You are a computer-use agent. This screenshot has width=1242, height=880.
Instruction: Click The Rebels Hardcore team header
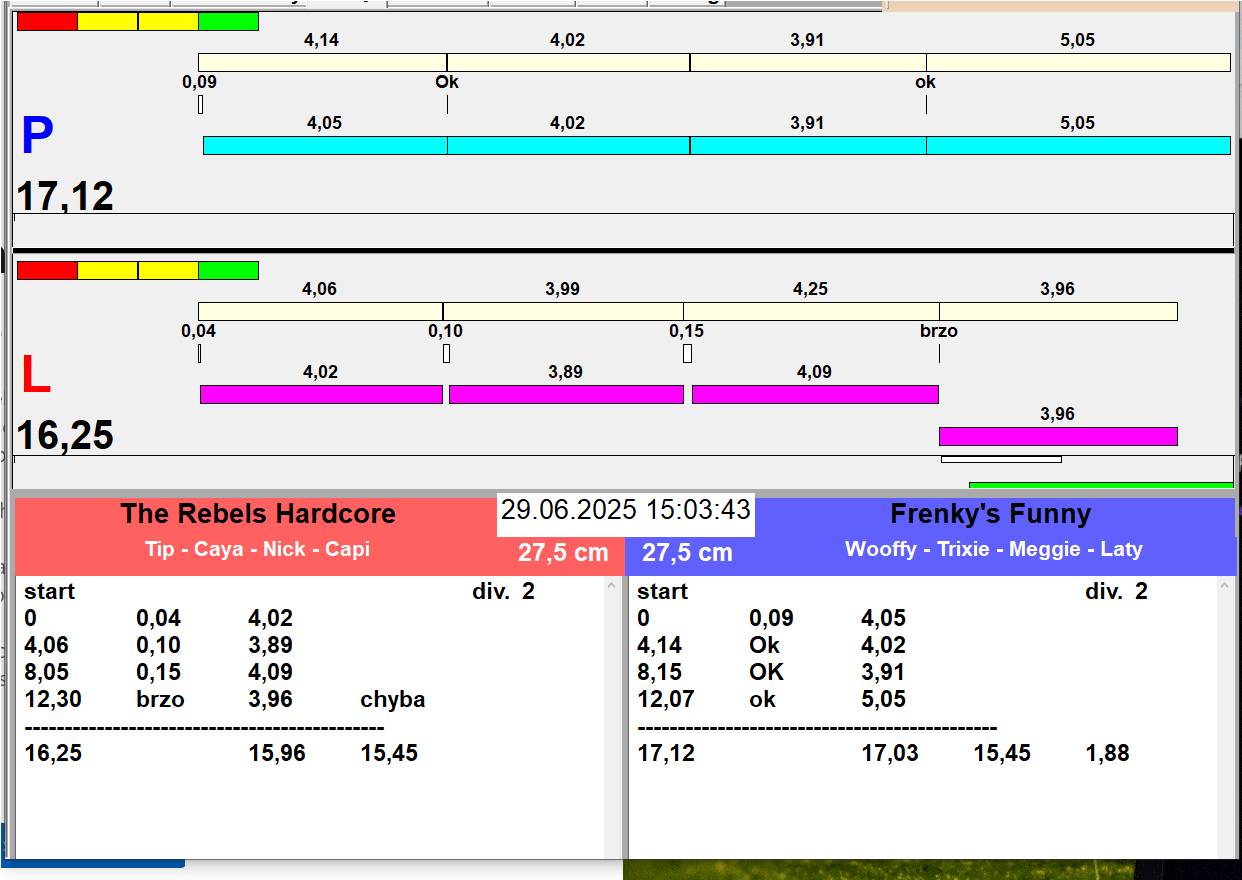(x=258, y=514)
